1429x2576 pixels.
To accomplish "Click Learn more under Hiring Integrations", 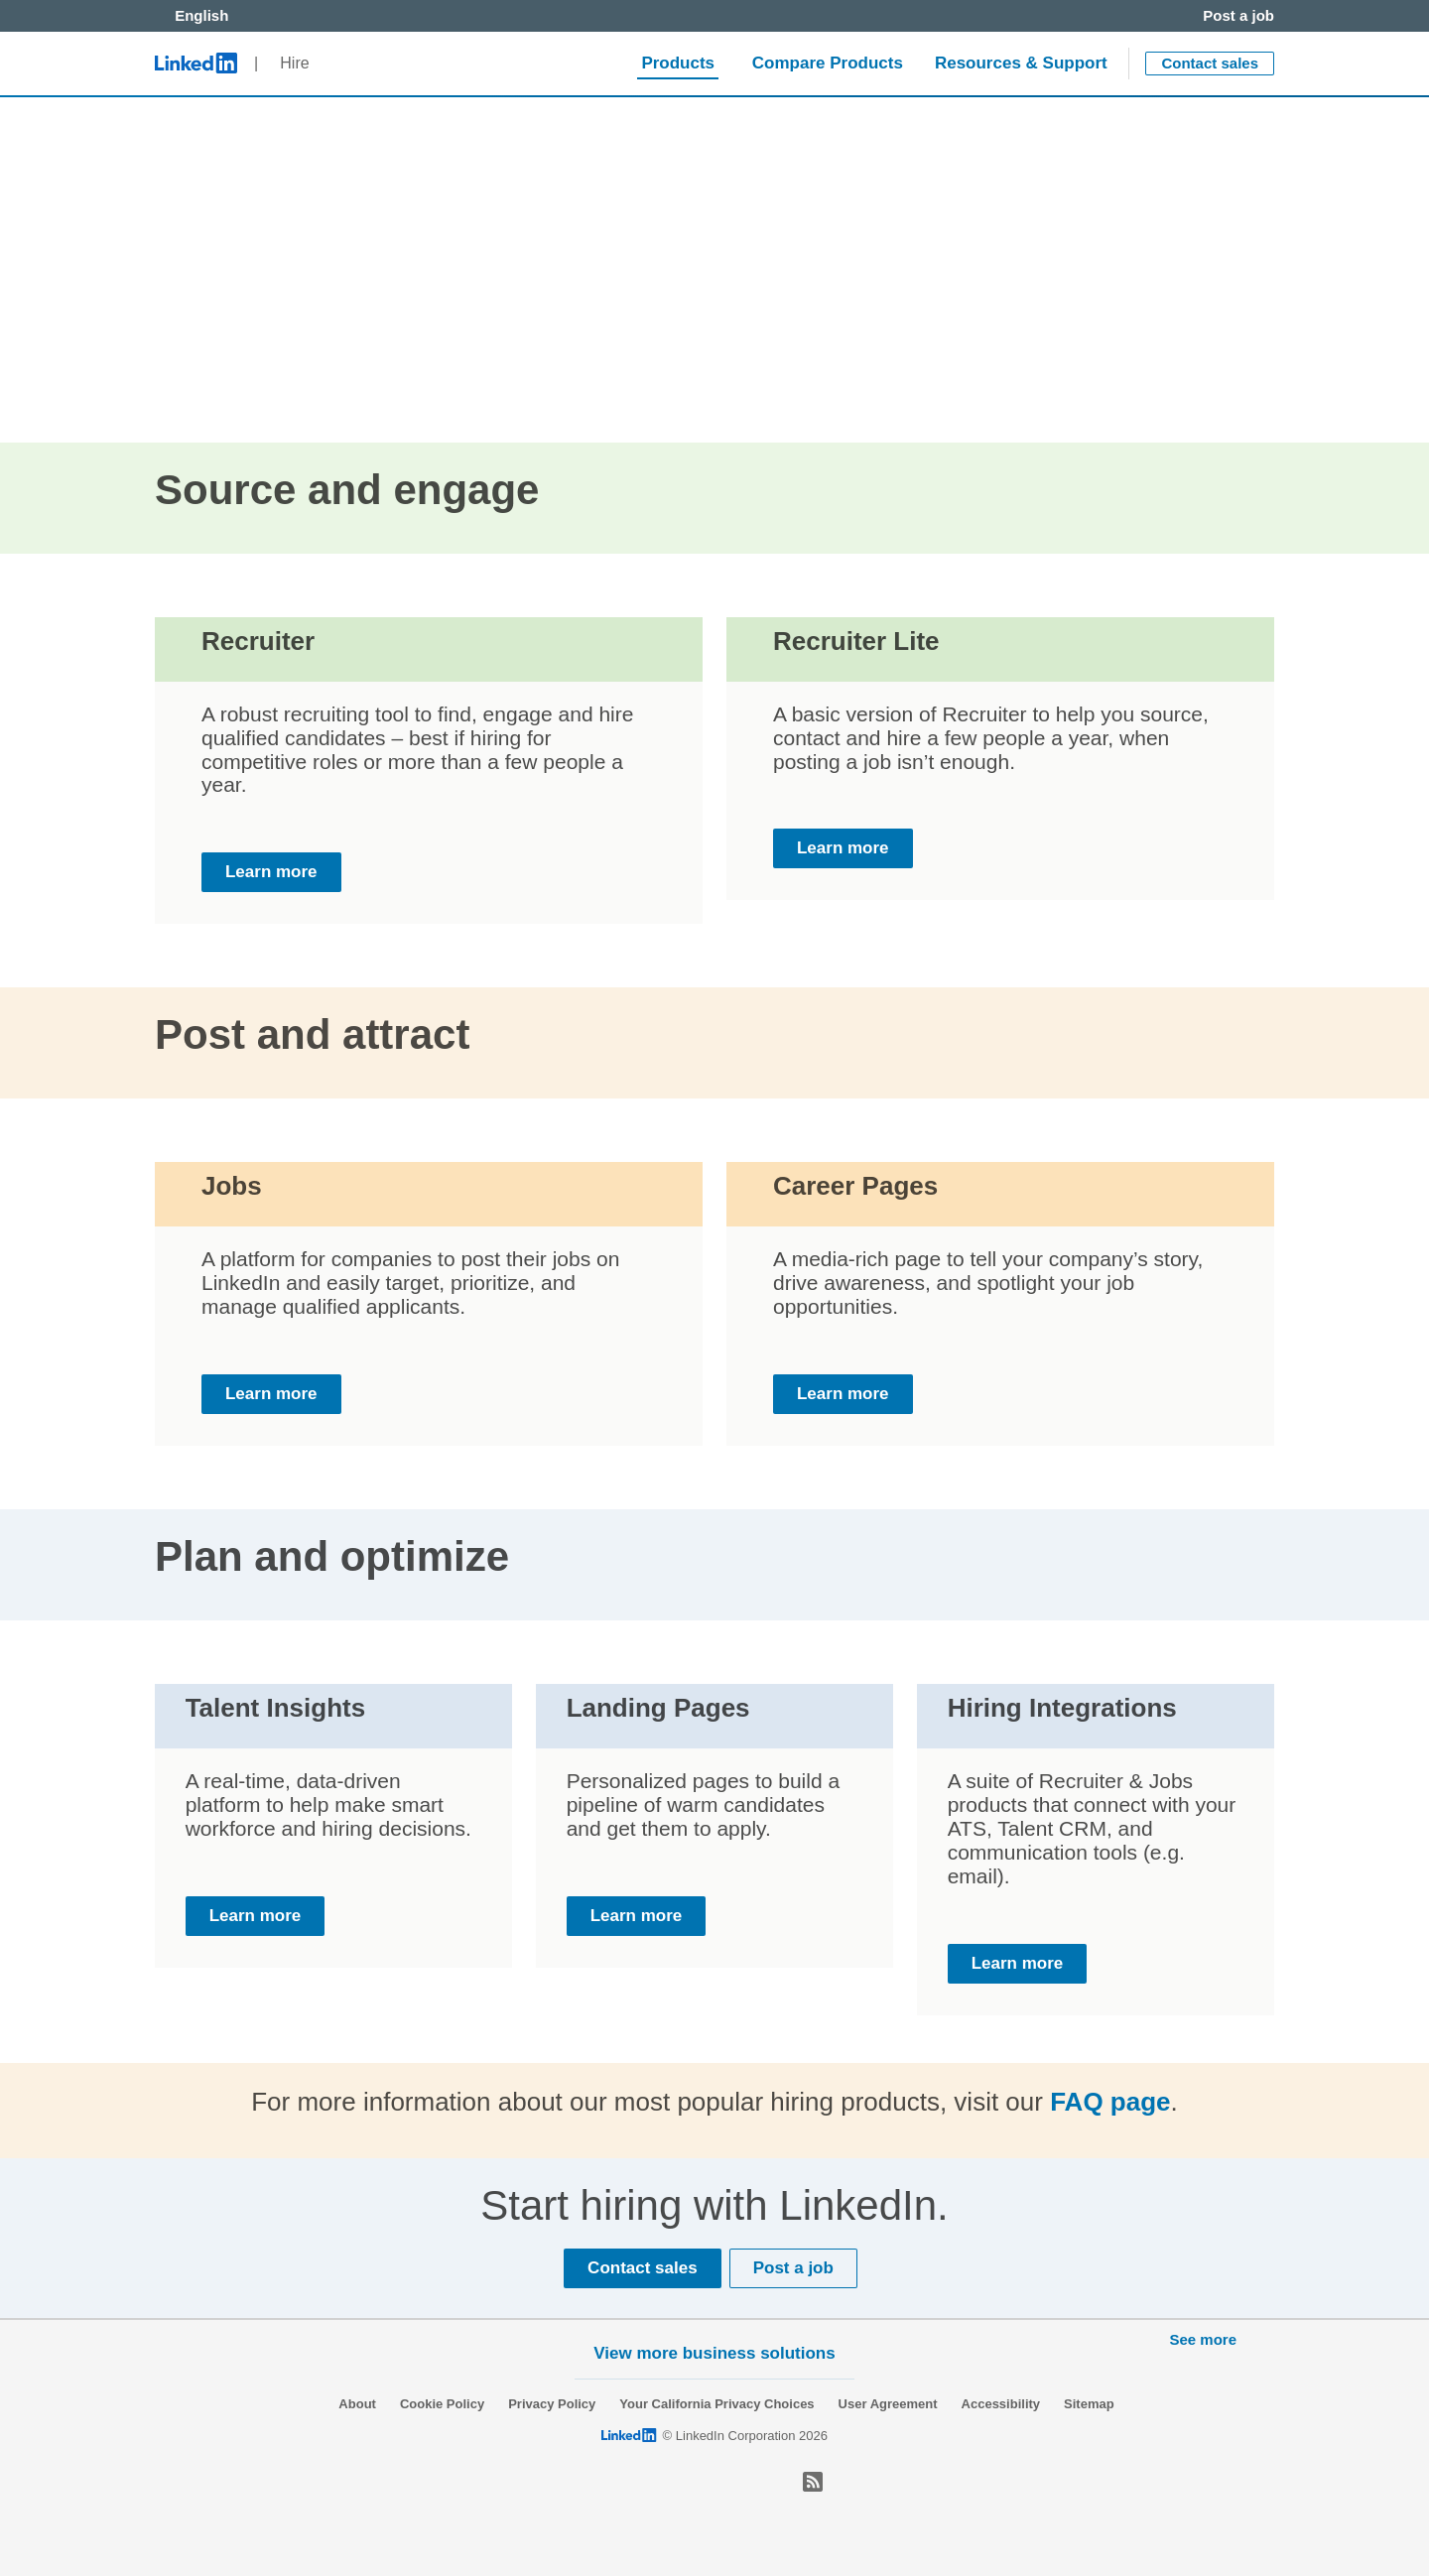I will 1016,1963.
